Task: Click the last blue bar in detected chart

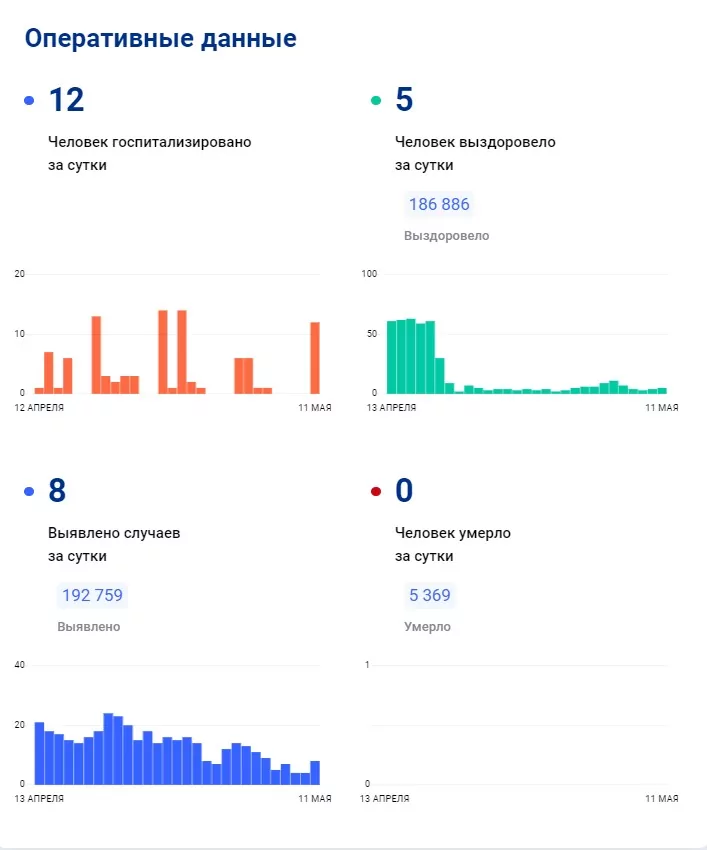Action: tap(315, 773)
